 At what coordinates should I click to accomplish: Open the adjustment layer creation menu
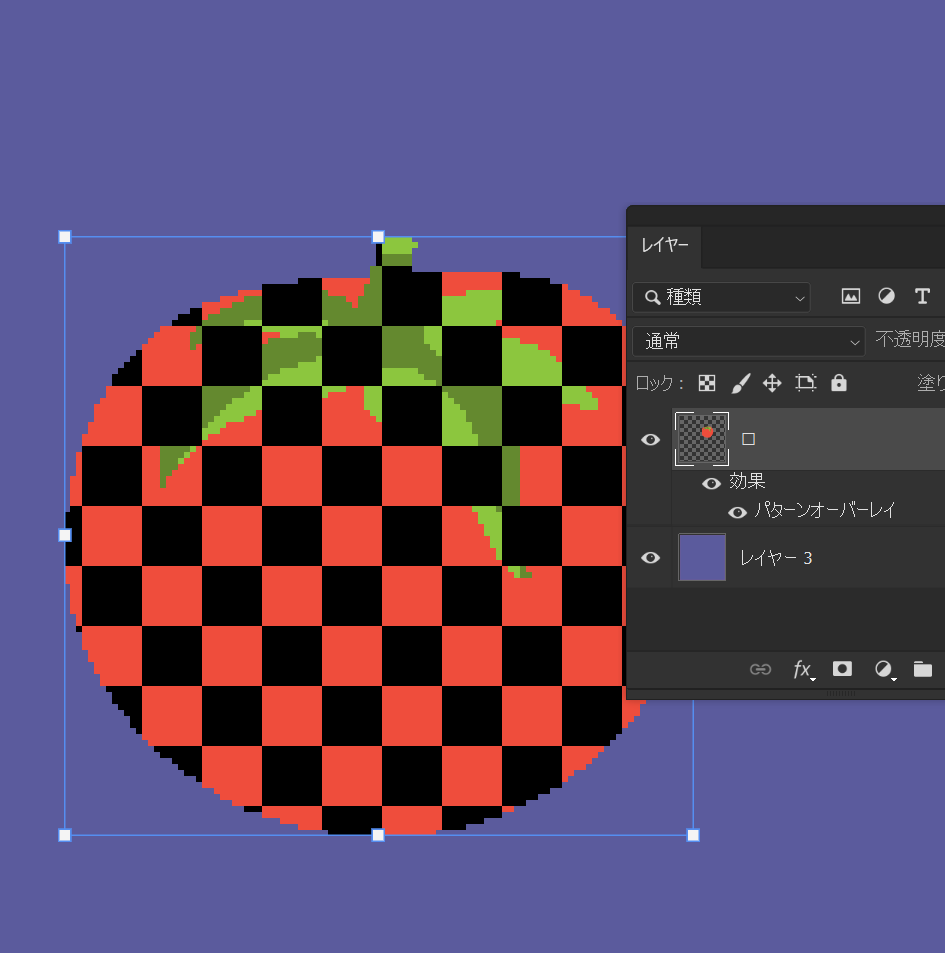point(884,669)
